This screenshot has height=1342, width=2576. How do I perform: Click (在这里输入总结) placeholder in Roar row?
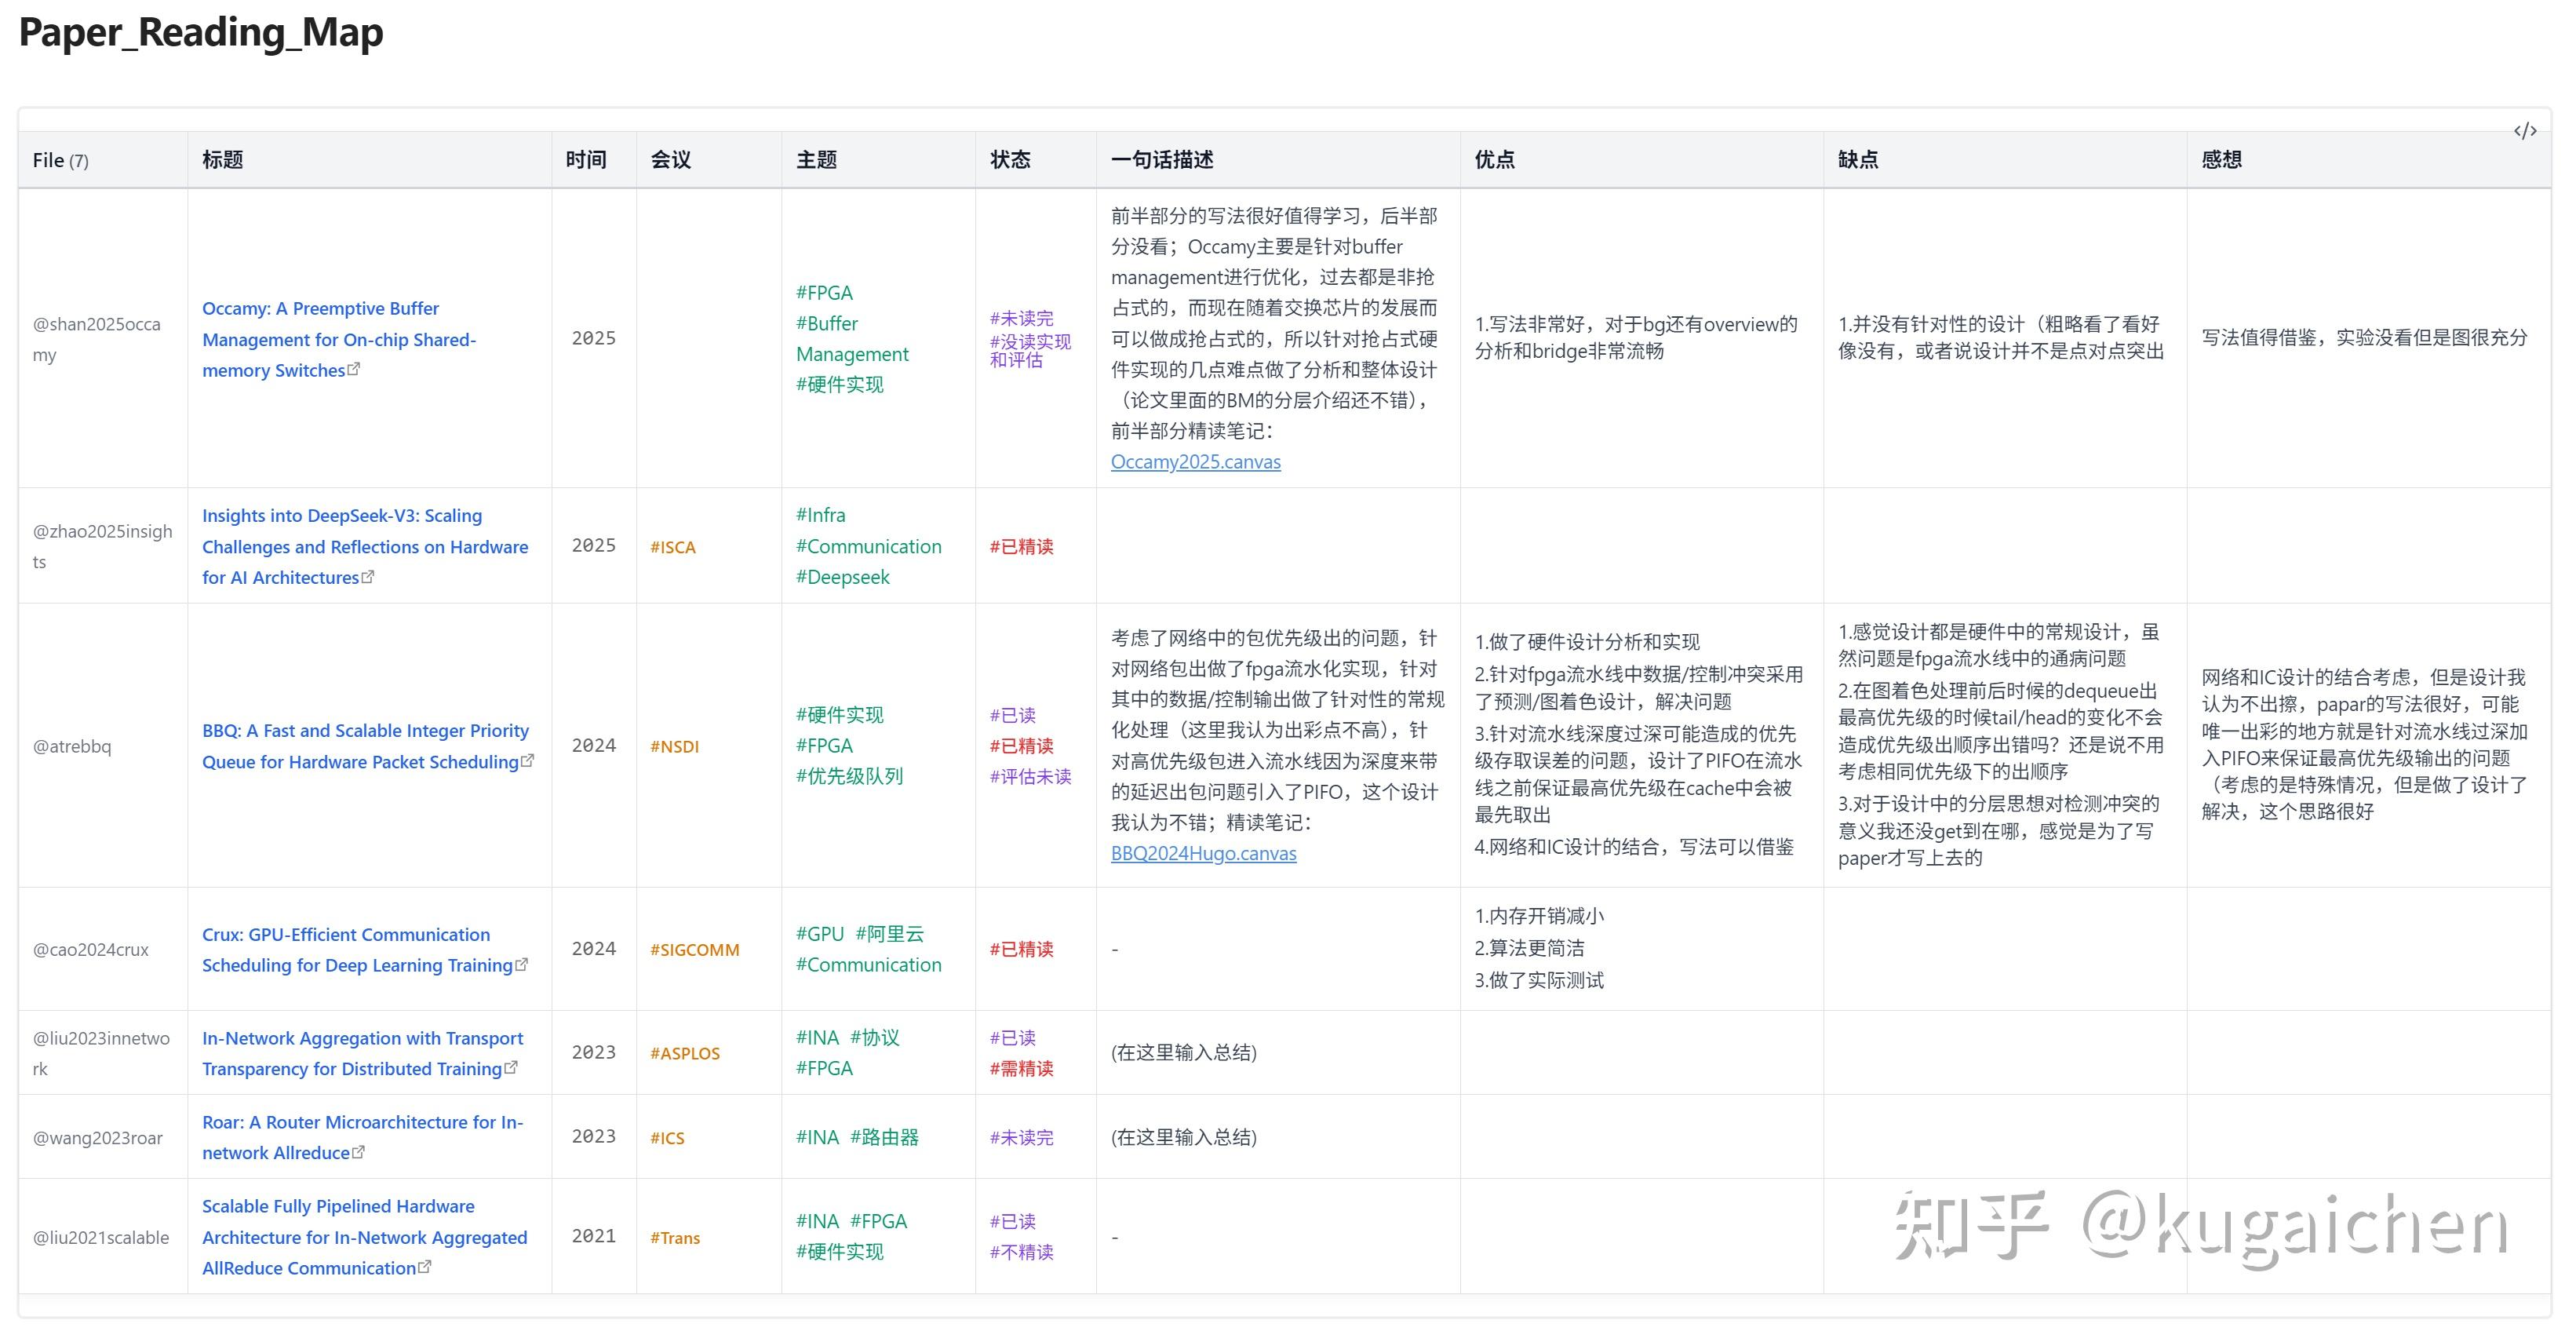pyautogui.click(x=1184, y=1138)
